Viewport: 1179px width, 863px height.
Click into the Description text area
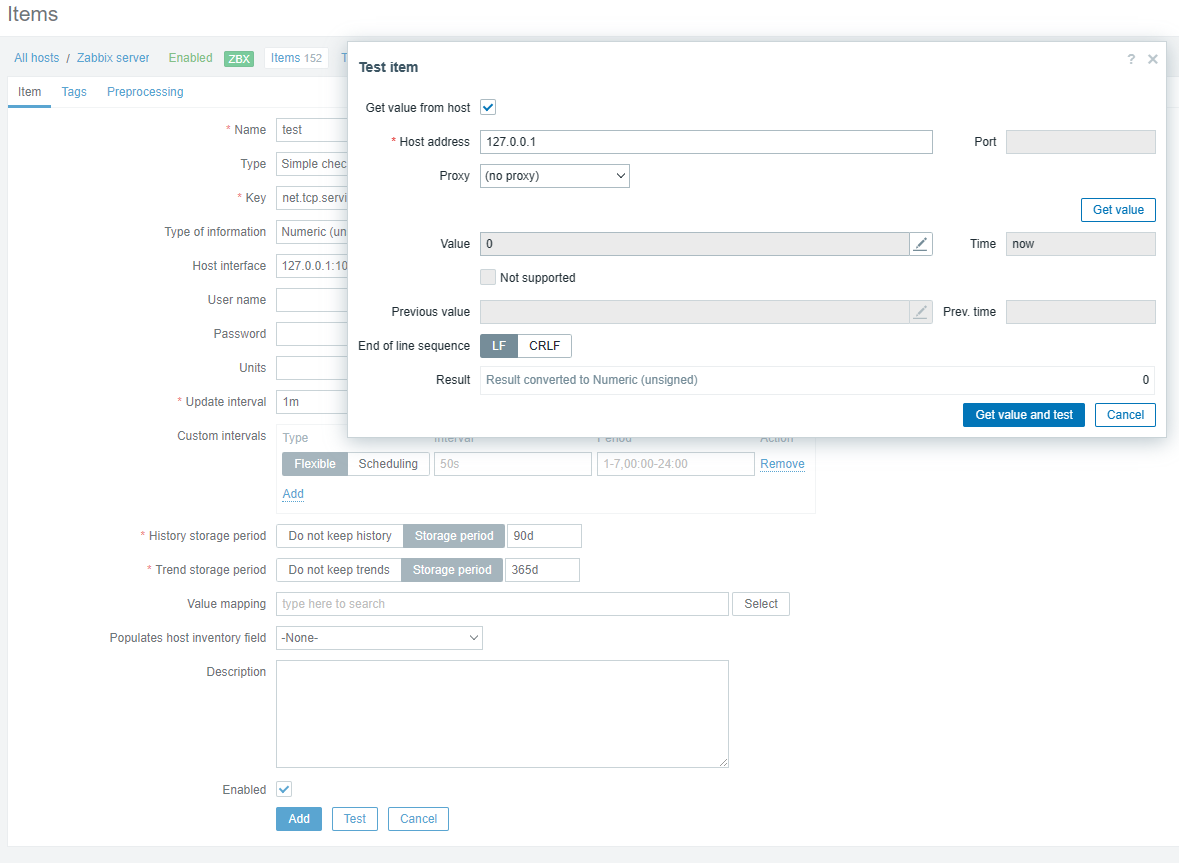click(x=502, y=714)
